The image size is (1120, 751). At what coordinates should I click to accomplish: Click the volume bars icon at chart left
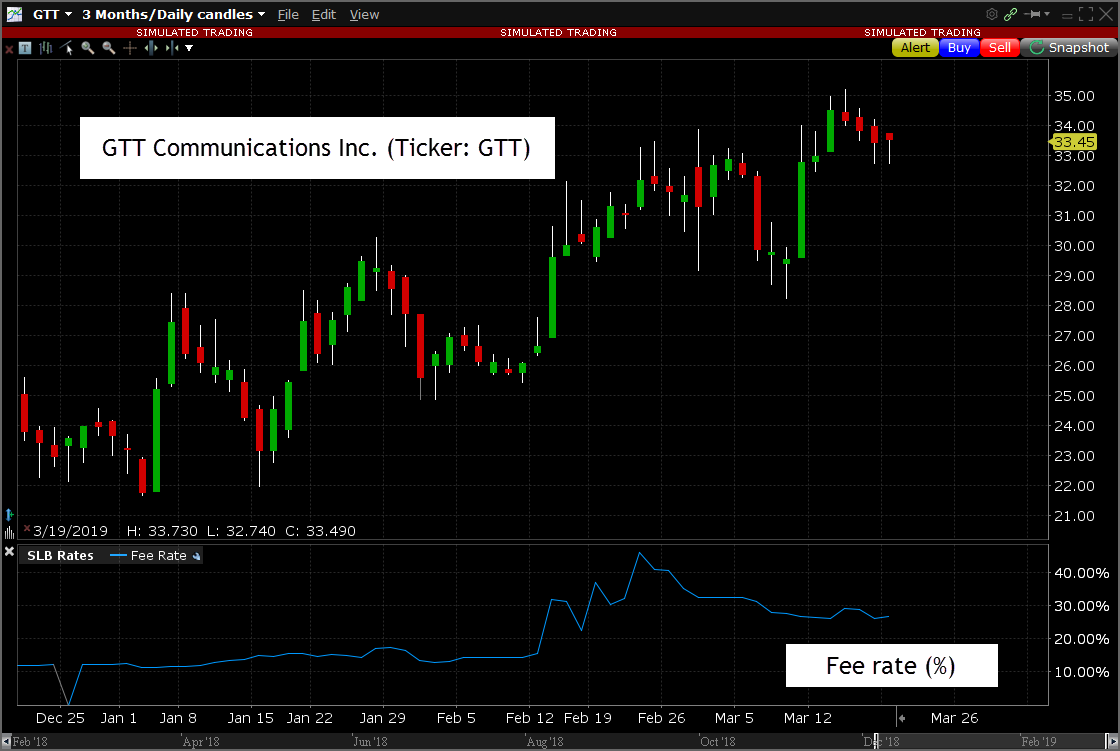click(x=9, y=532)
